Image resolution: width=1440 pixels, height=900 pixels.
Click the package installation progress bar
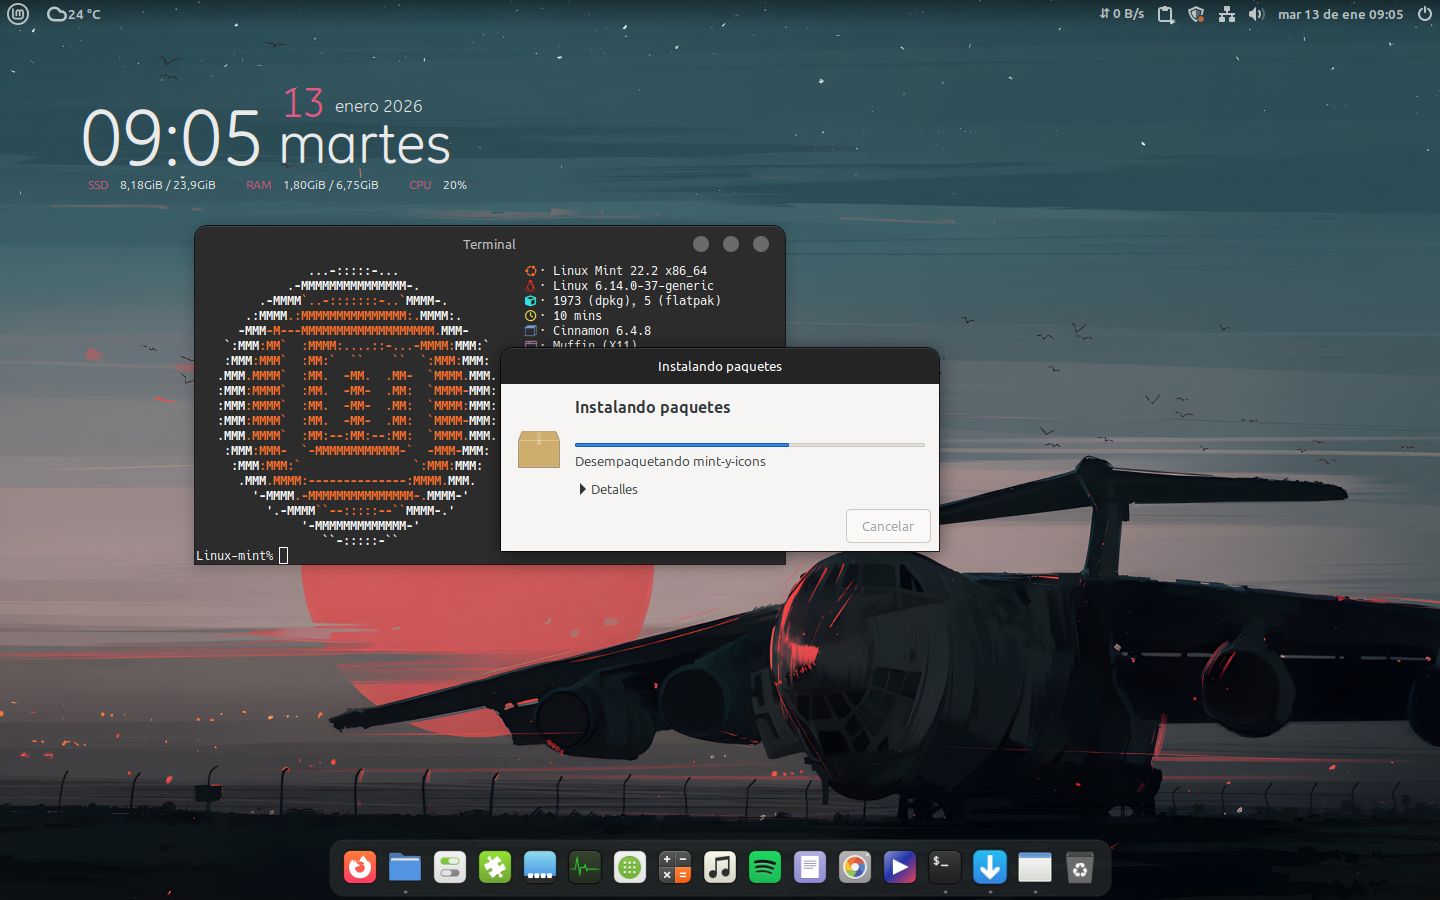click(750, 444)
